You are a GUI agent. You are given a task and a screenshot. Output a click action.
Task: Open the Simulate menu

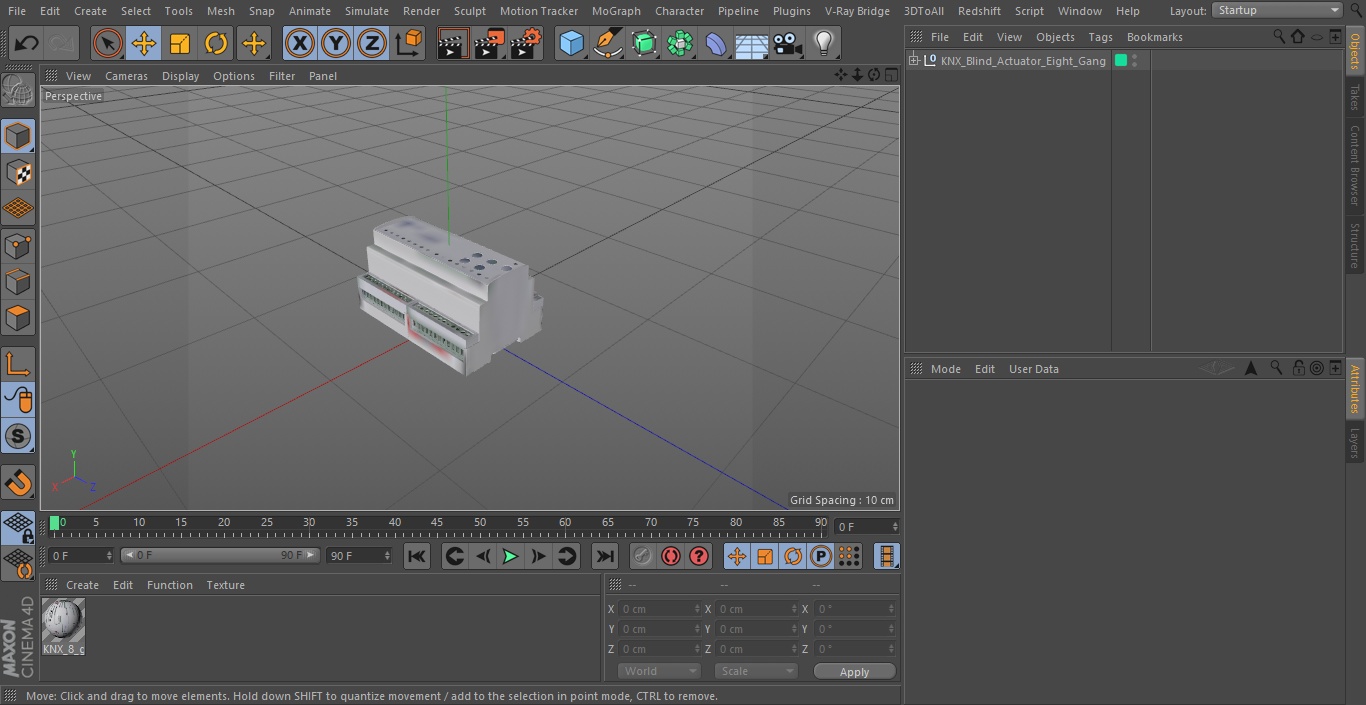(367, 11)
